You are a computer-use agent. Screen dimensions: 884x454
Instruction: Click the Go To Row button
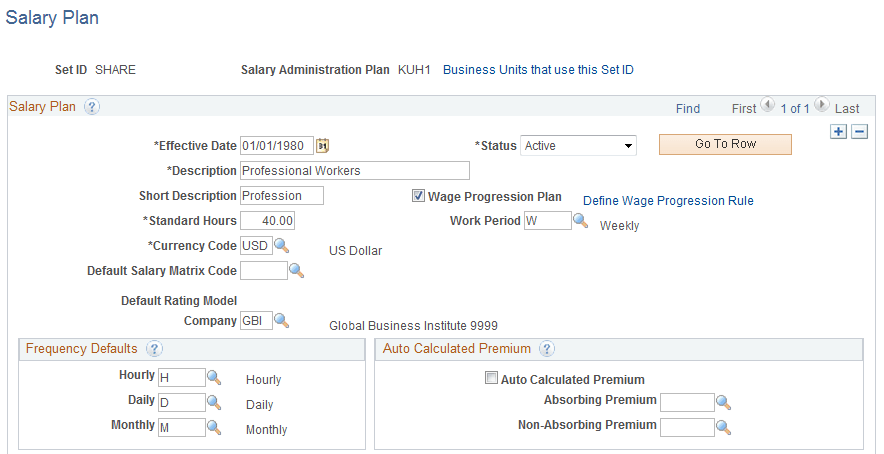(x=725, y=144)
